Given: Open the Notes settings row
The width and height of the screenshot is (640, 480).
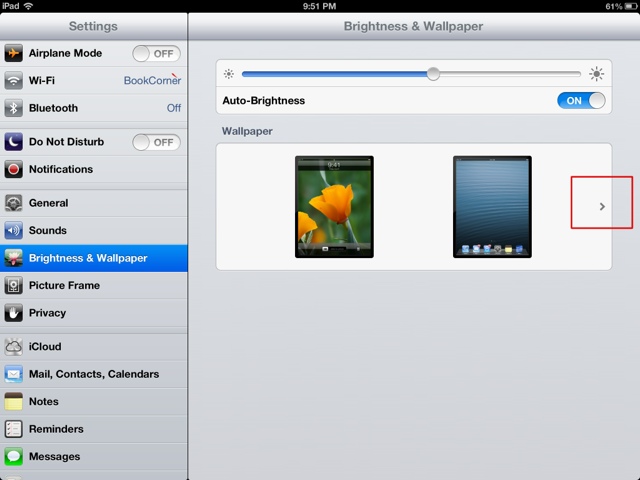Looking at the screenshot, I should click(94, 401).
